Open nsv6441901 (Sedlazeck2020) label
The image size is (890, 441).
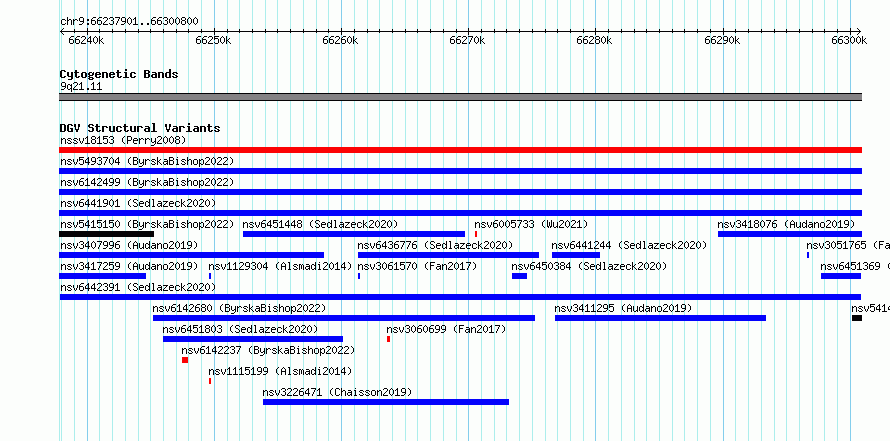pos(138,203)
